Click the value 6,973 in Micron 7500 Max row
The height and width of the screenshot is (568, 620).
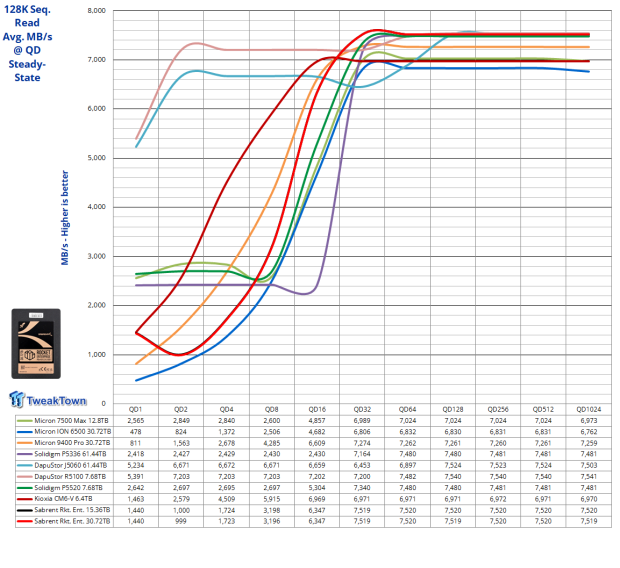pos(588,421)
